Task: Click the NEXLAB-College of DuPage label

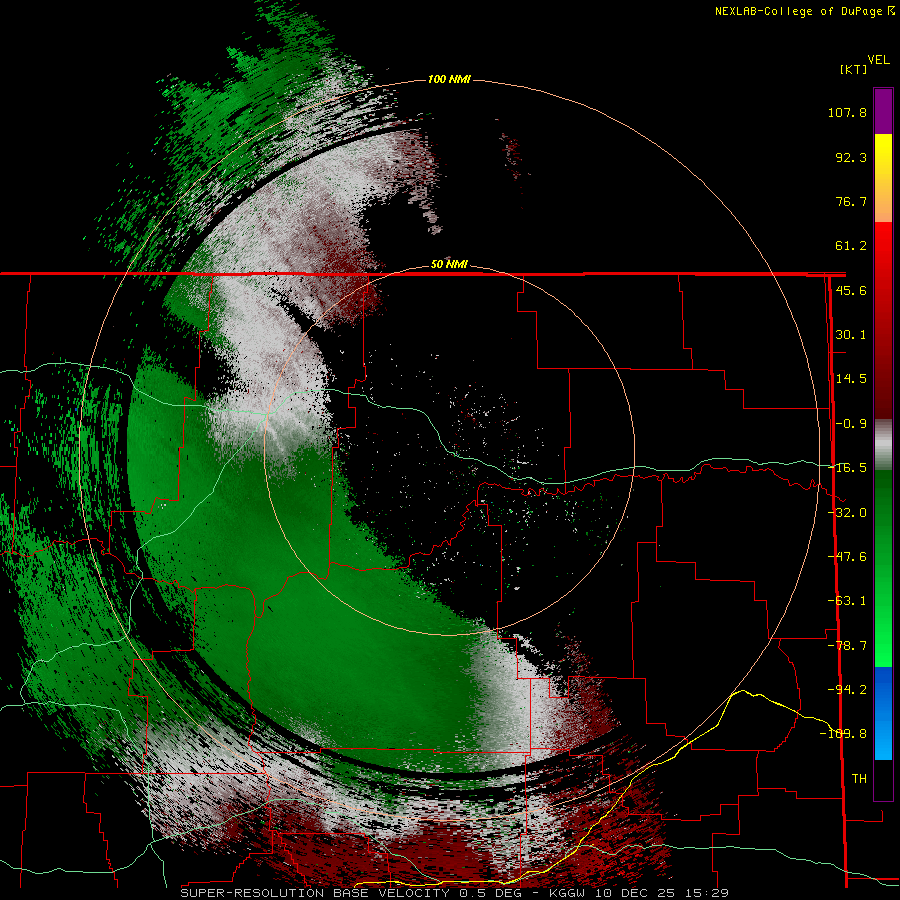Action: point(805,11)
